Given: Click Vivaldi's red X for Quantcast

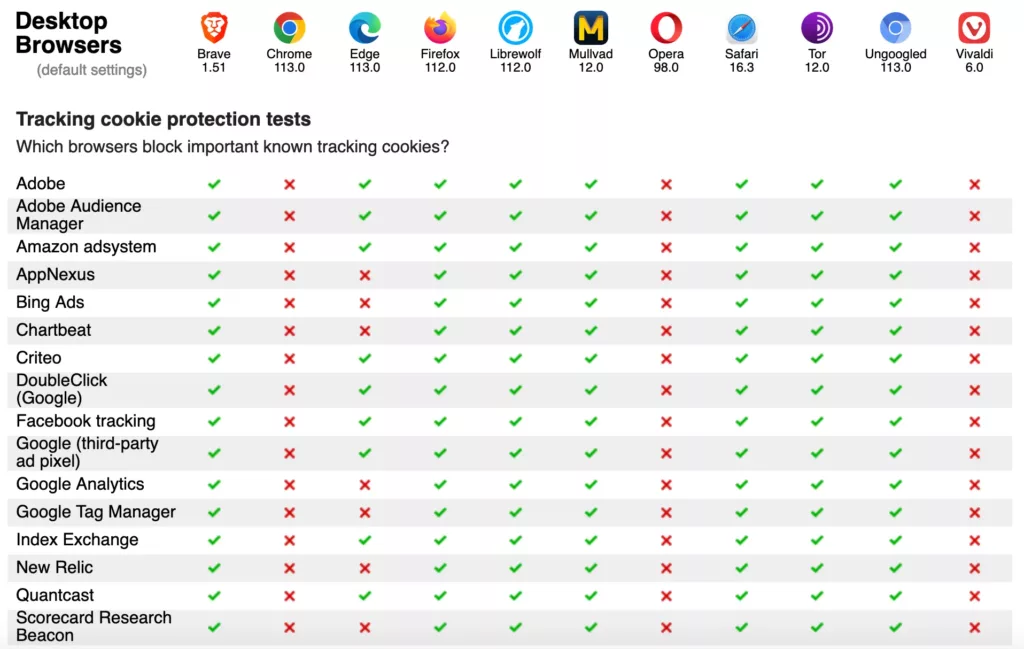Looking at the screenshot, I should click(x=974, y=596).
